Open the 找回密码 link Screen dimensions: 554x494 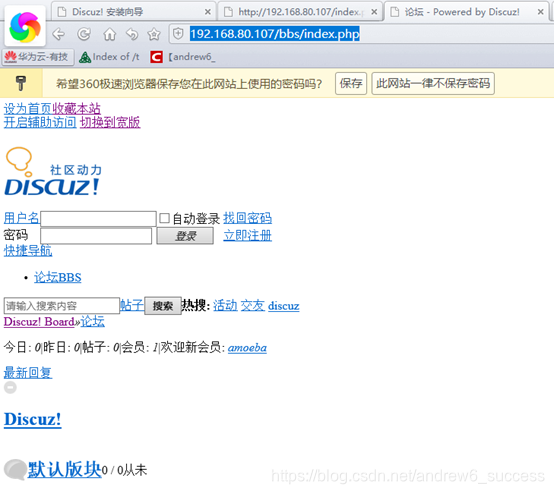(247, 218)
